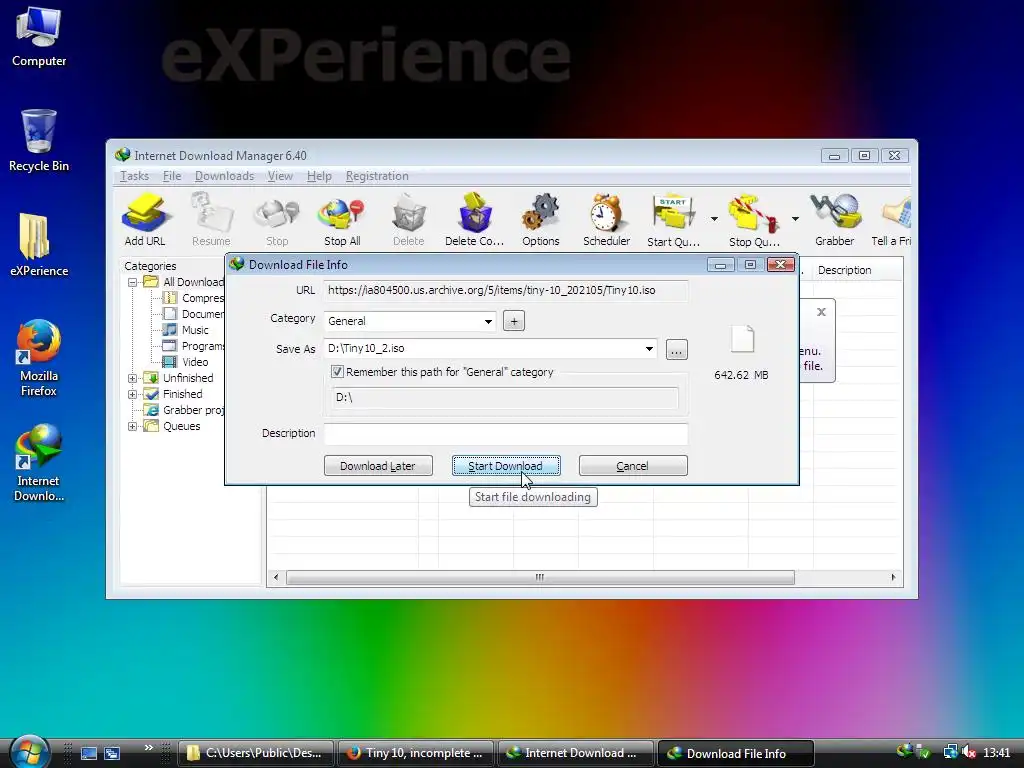Click the browse (...) button beside Save As

point(677,349)
